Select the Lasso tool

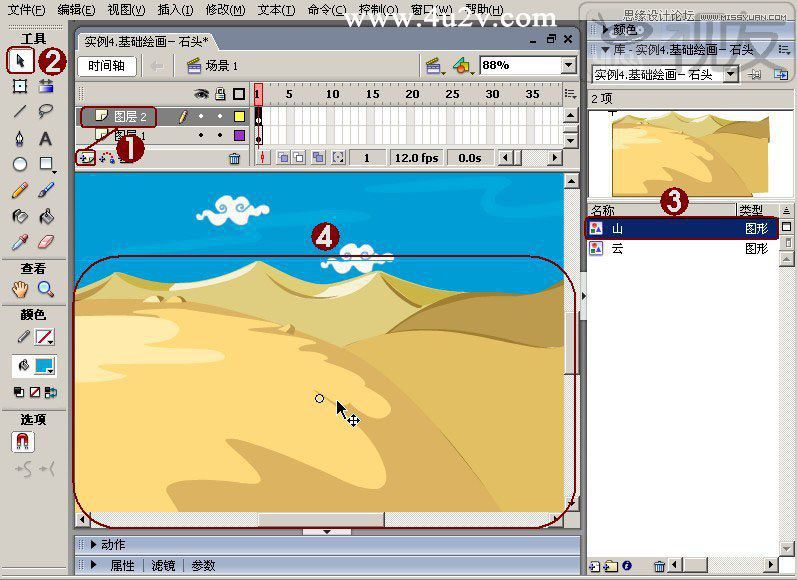46,111
